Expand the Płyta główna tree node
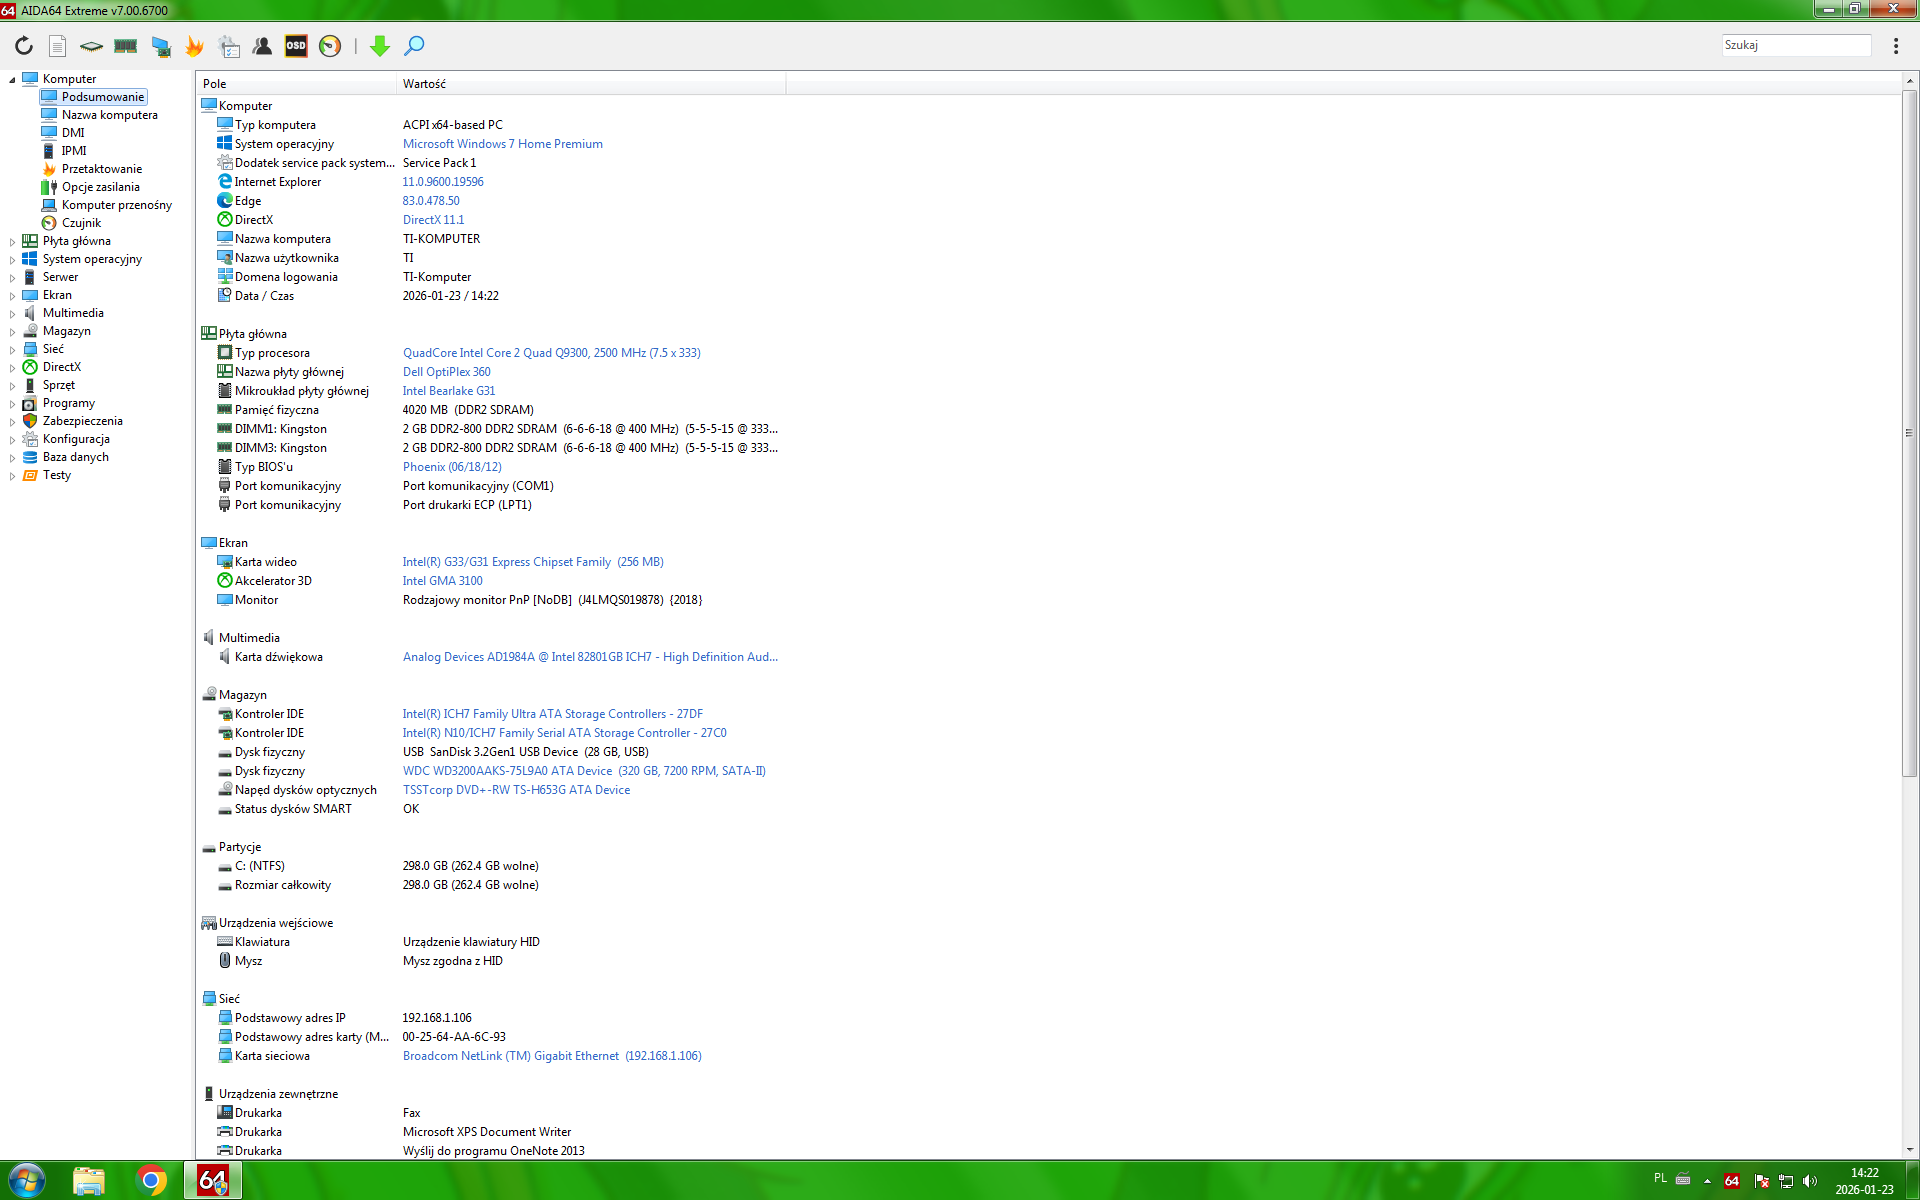Screen dimensions: 1920x1200 tap(12, 242)
